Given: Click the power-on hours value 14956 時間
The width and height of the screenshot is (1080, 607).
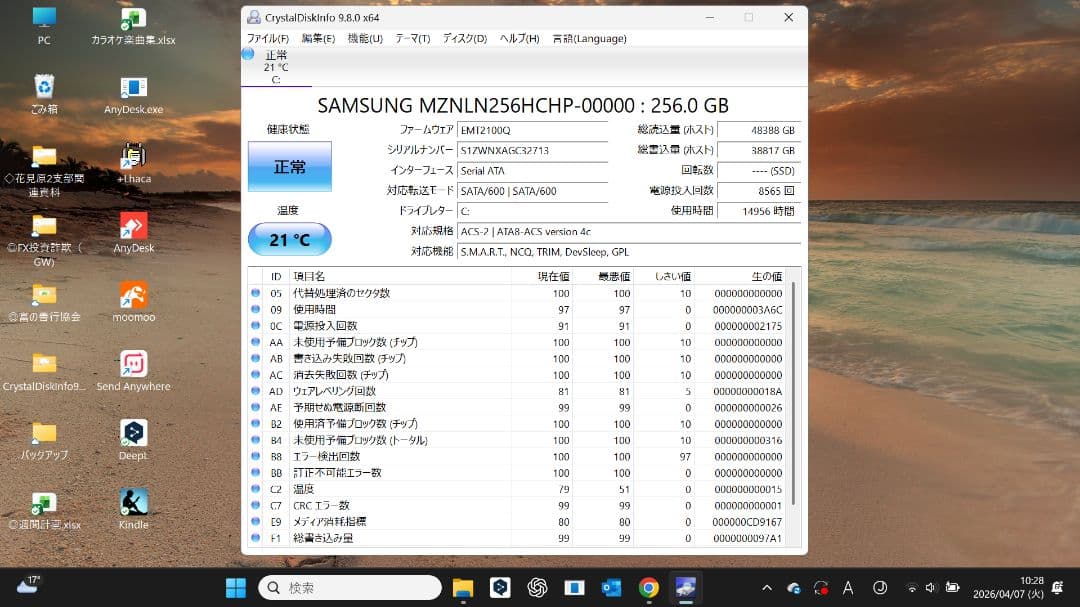Looking at the screenshot, I should click(758, 211).
